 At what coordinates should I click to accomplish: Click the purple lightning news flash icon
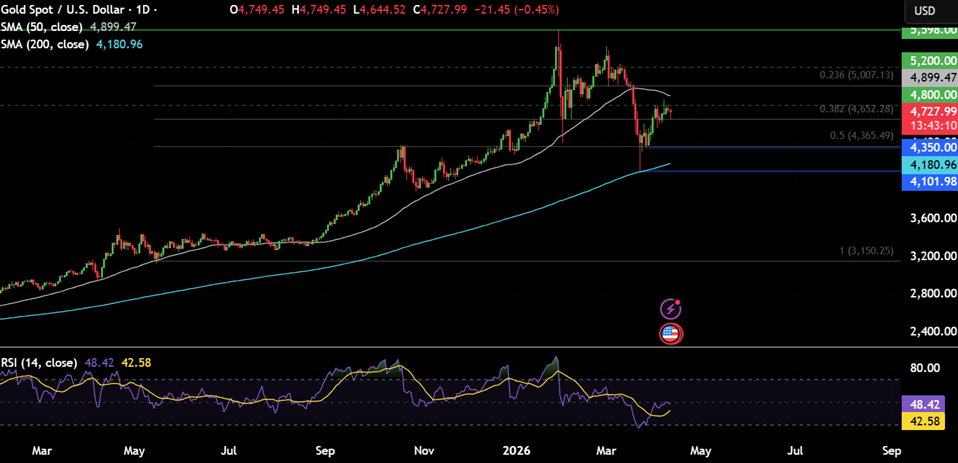(671, 309)
